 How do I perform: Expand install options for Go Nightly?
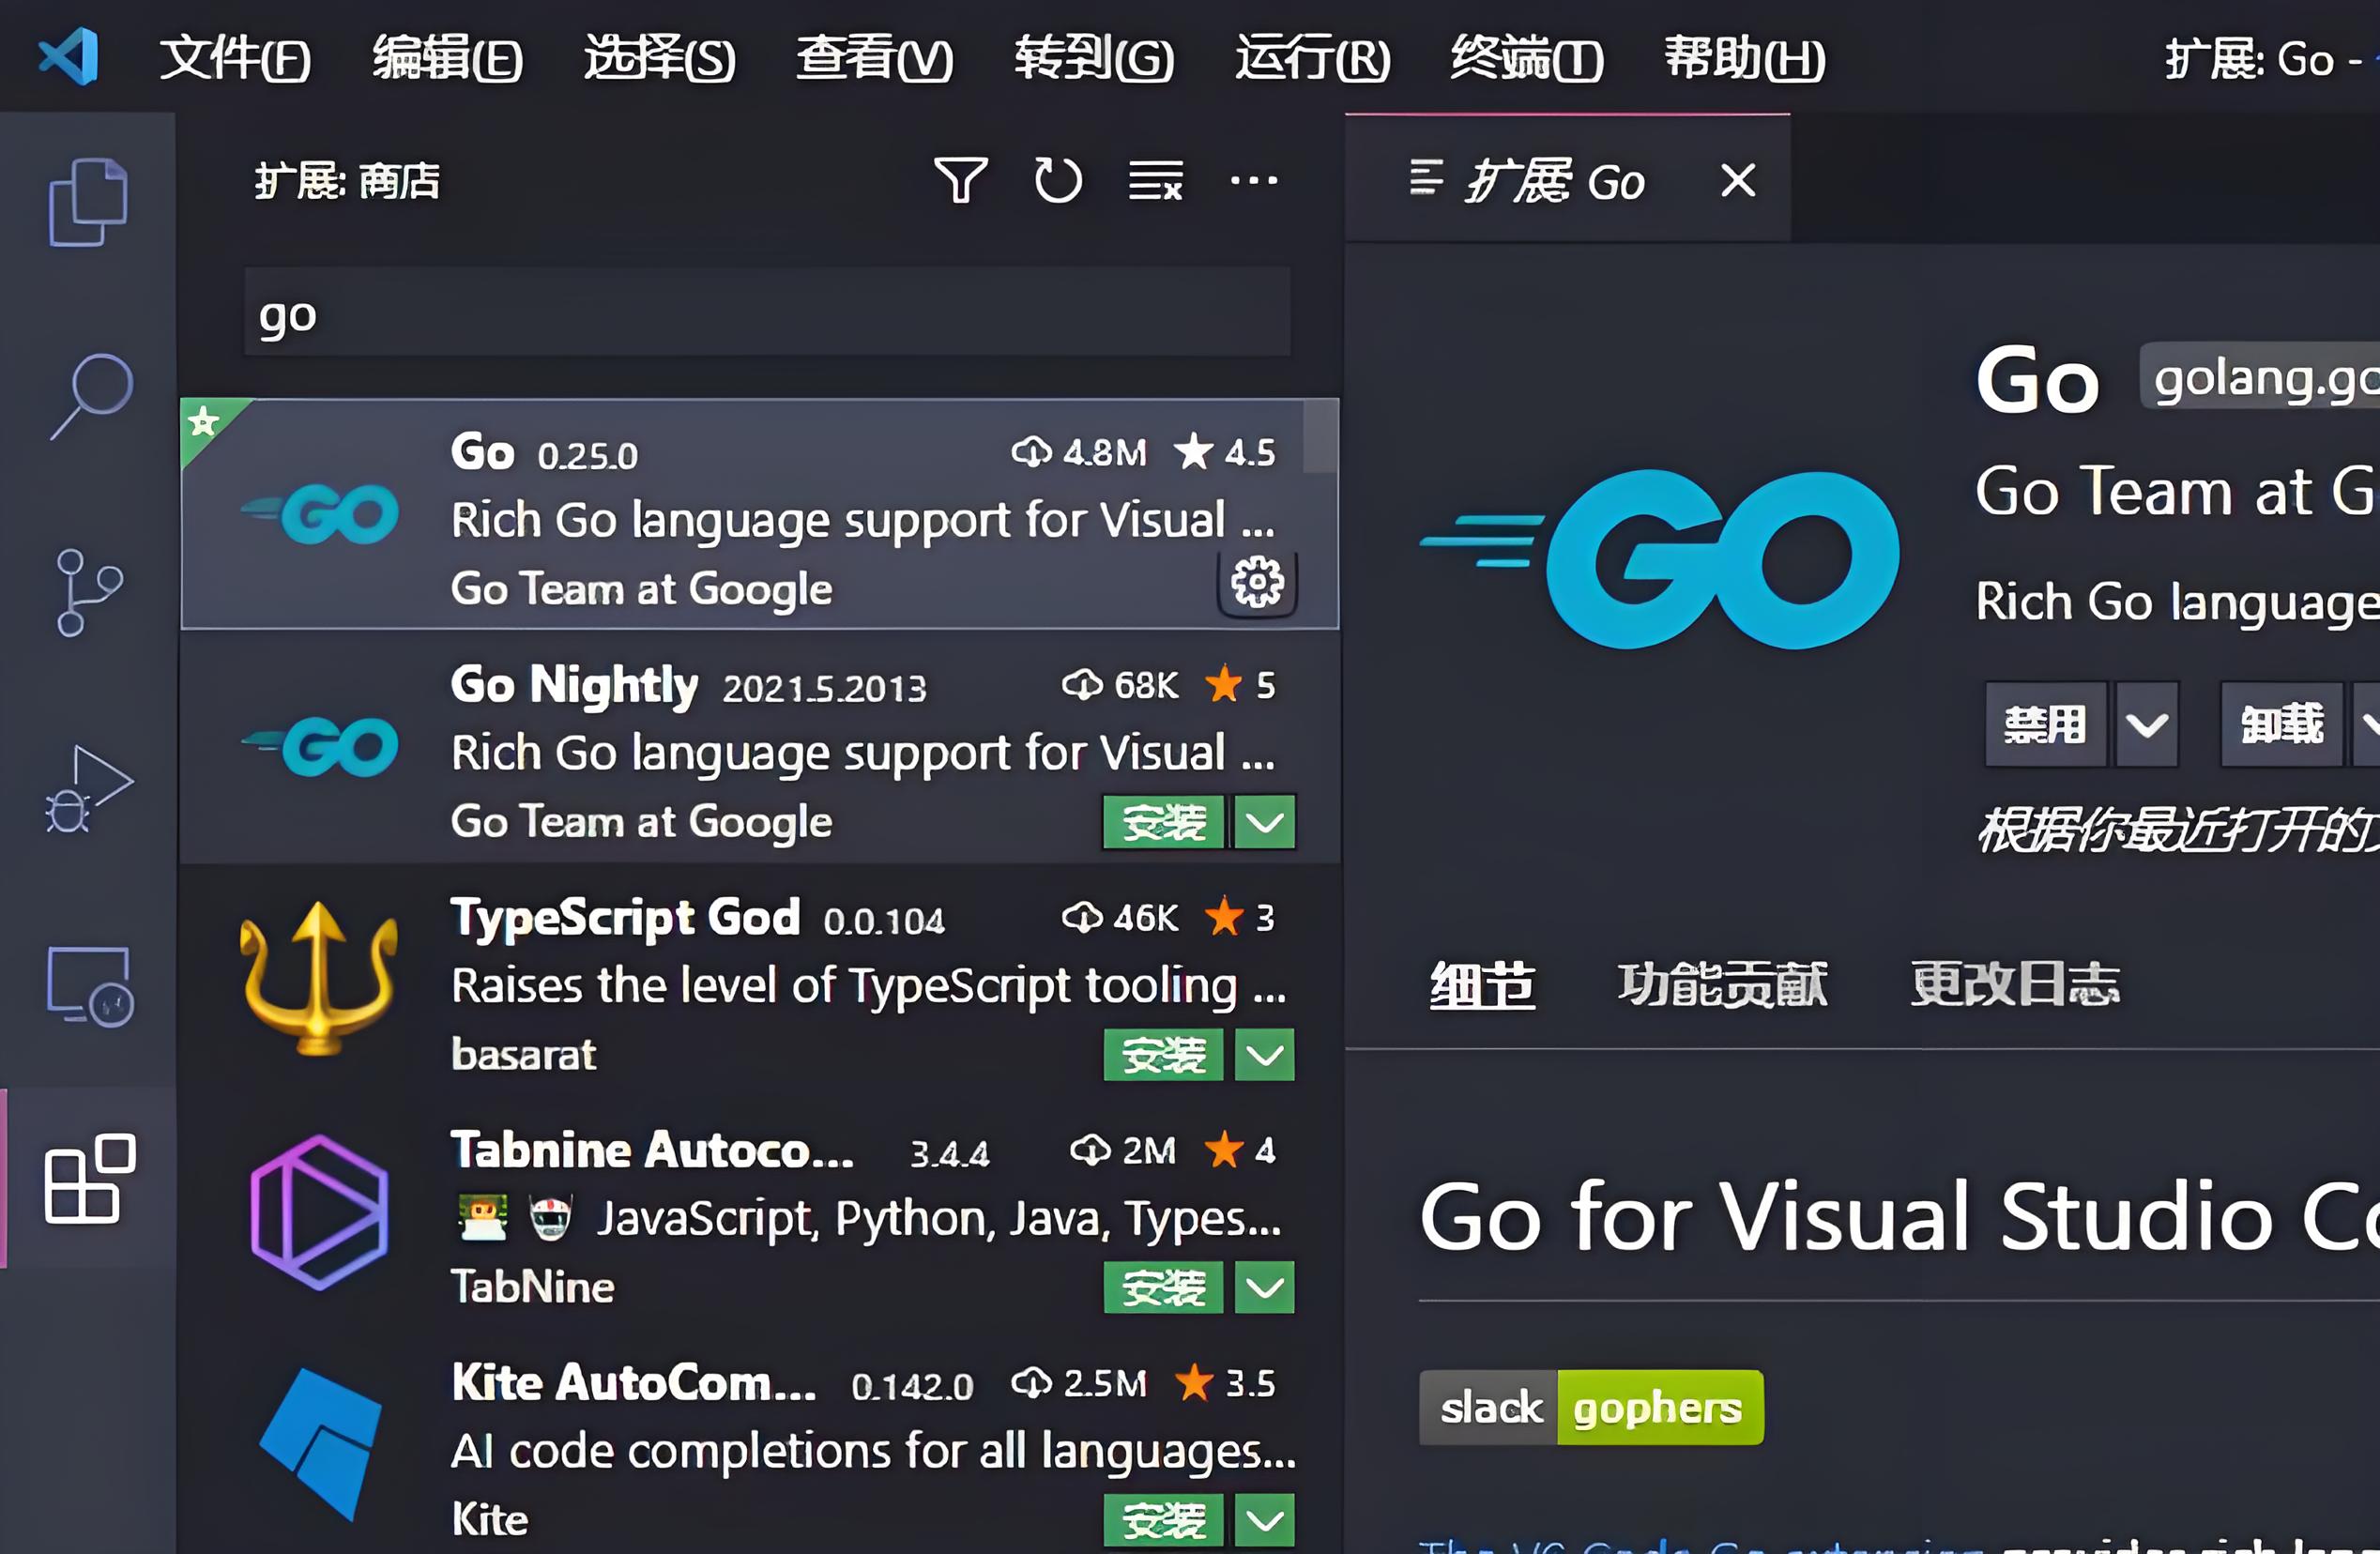(1265, 822)
